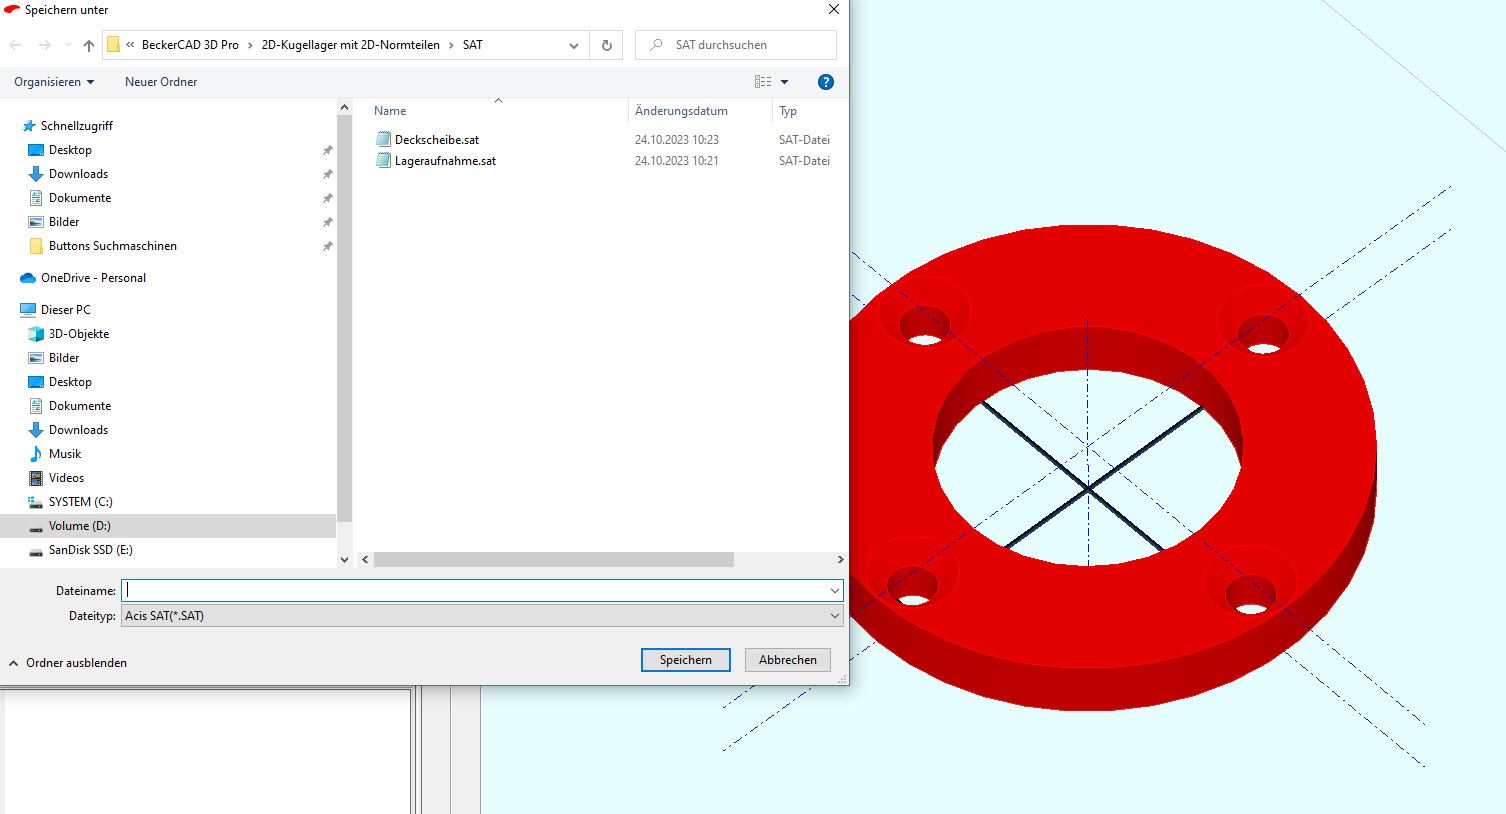This screenshot has height=814, width=1506.
Task: Sort by the Name column header
Action: pos(390,111)
